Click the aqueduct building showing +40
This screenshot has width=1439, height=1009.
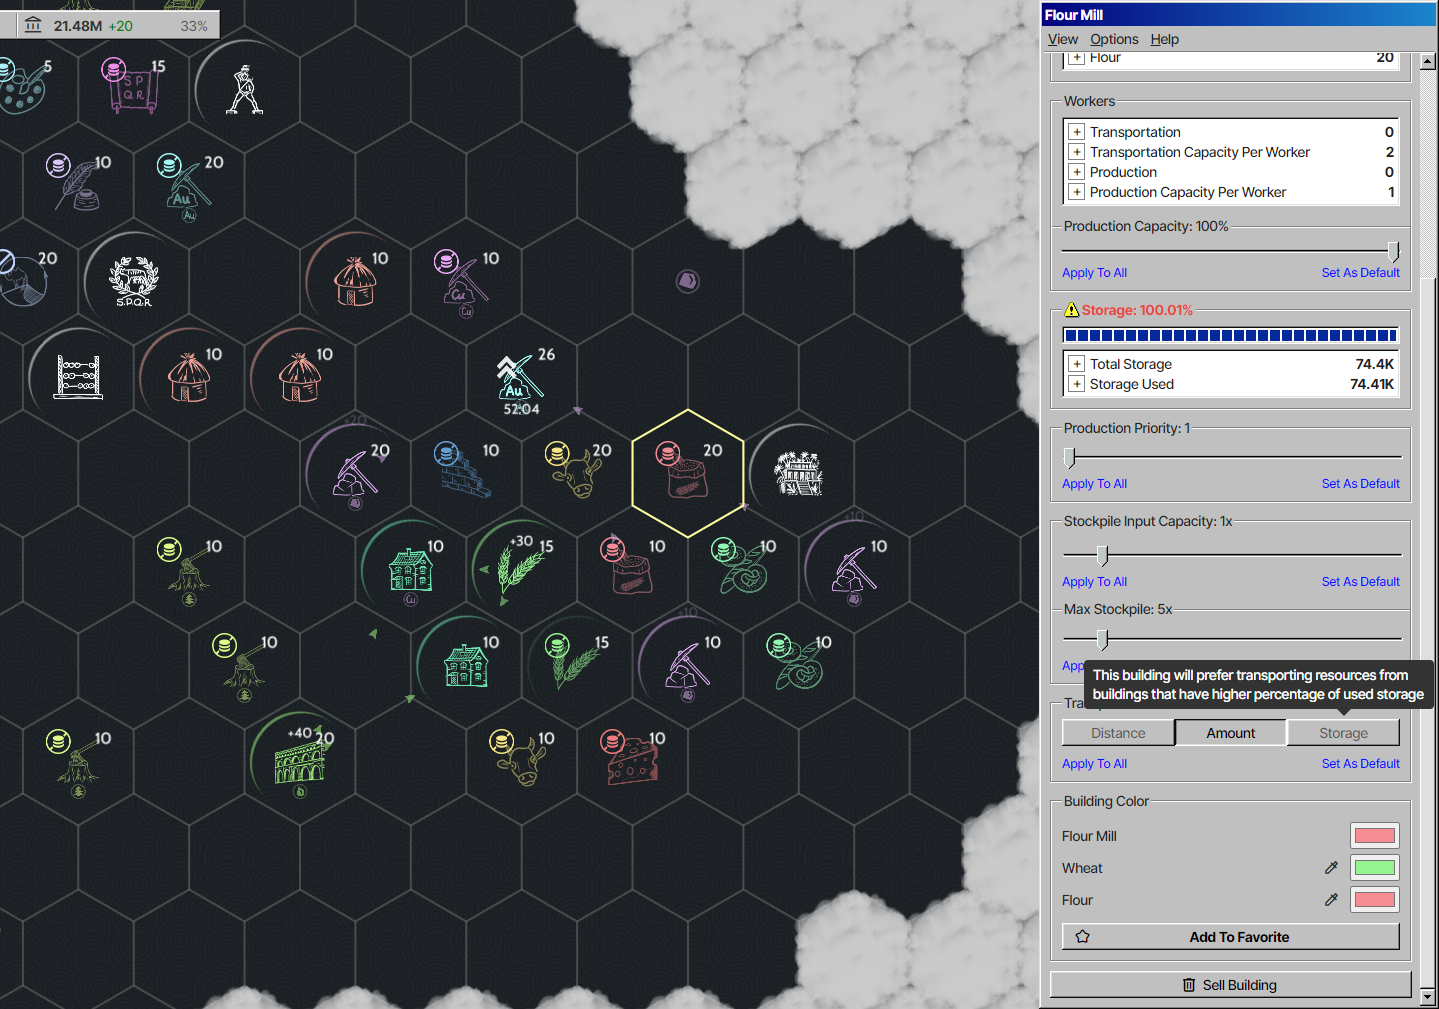coord(301,760)
